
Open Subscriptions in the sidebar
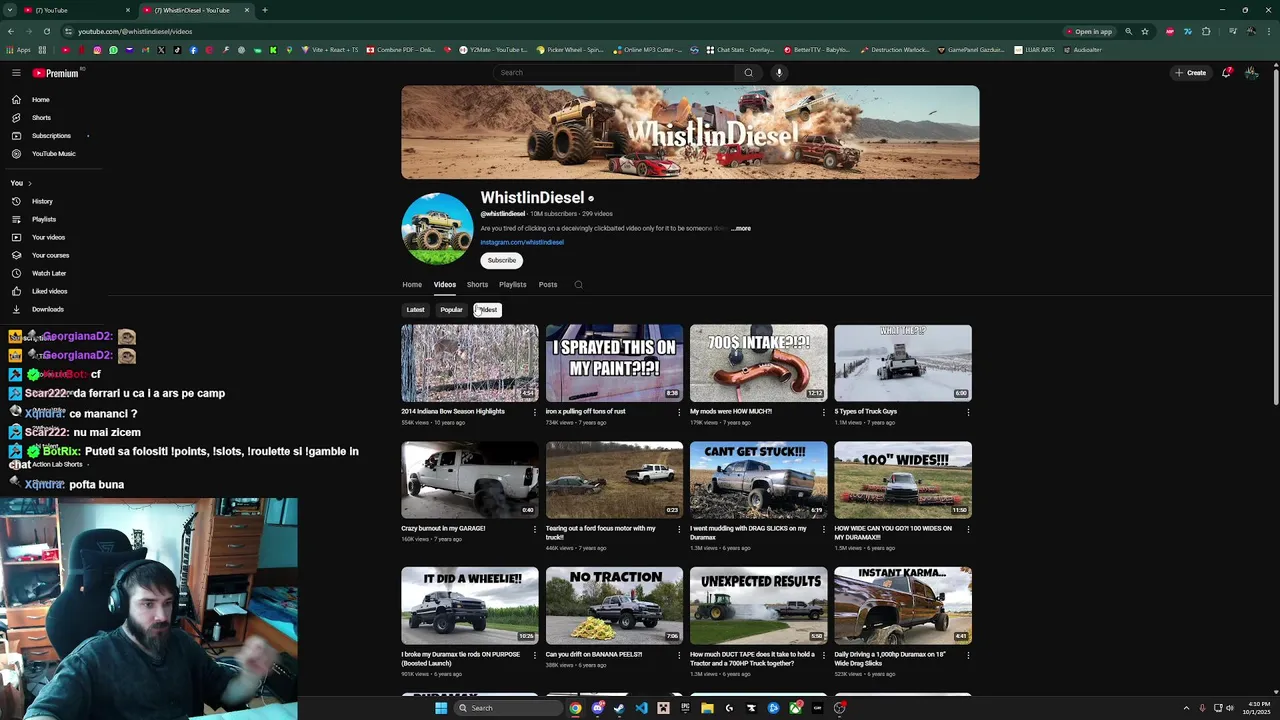click(51, 136)
